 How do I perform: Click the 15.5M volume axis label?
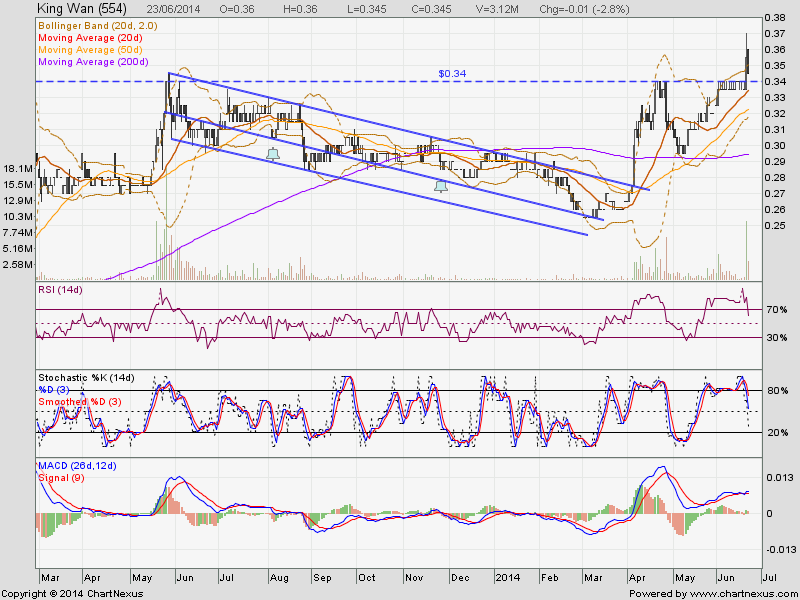click(x=19, y=185)
